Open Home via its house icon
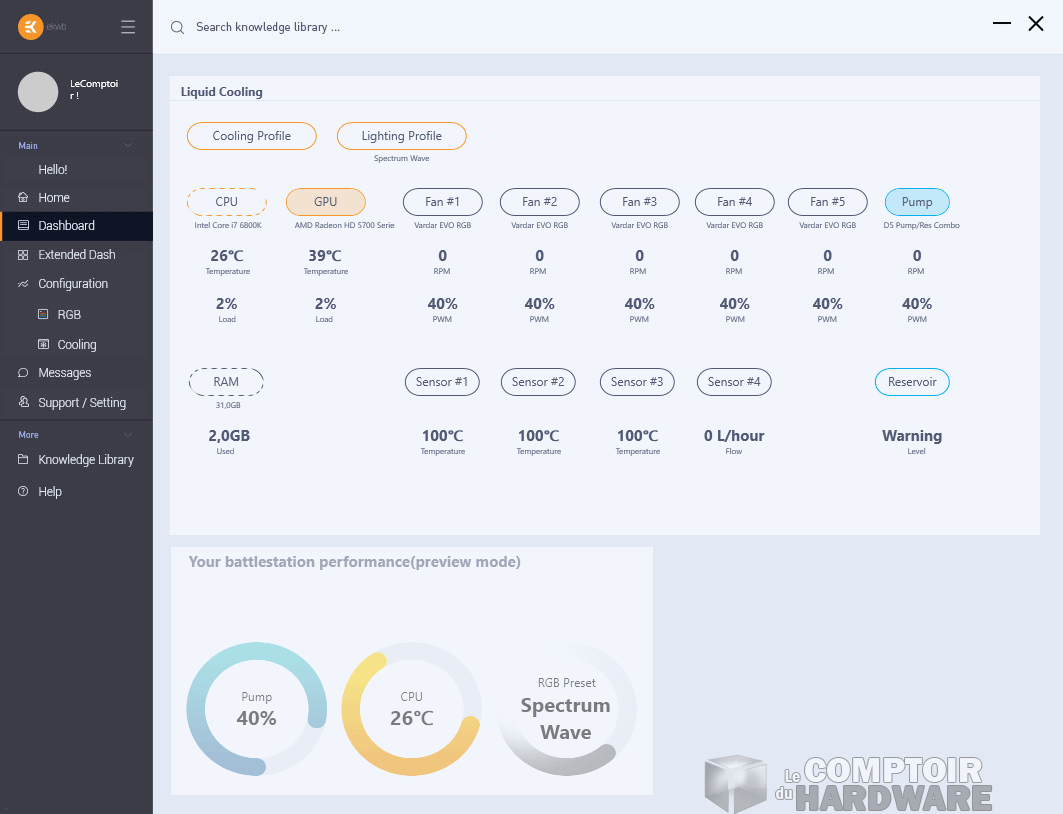The width and height of the screenshot is (1063, 814). click(24, 198)
